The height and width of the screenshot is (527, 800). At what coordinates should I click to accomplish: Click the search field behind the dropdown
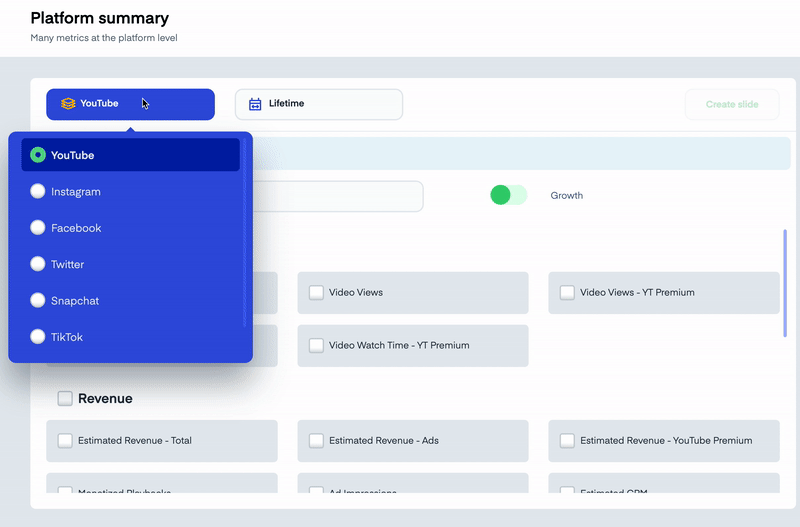tap(338, 196)
